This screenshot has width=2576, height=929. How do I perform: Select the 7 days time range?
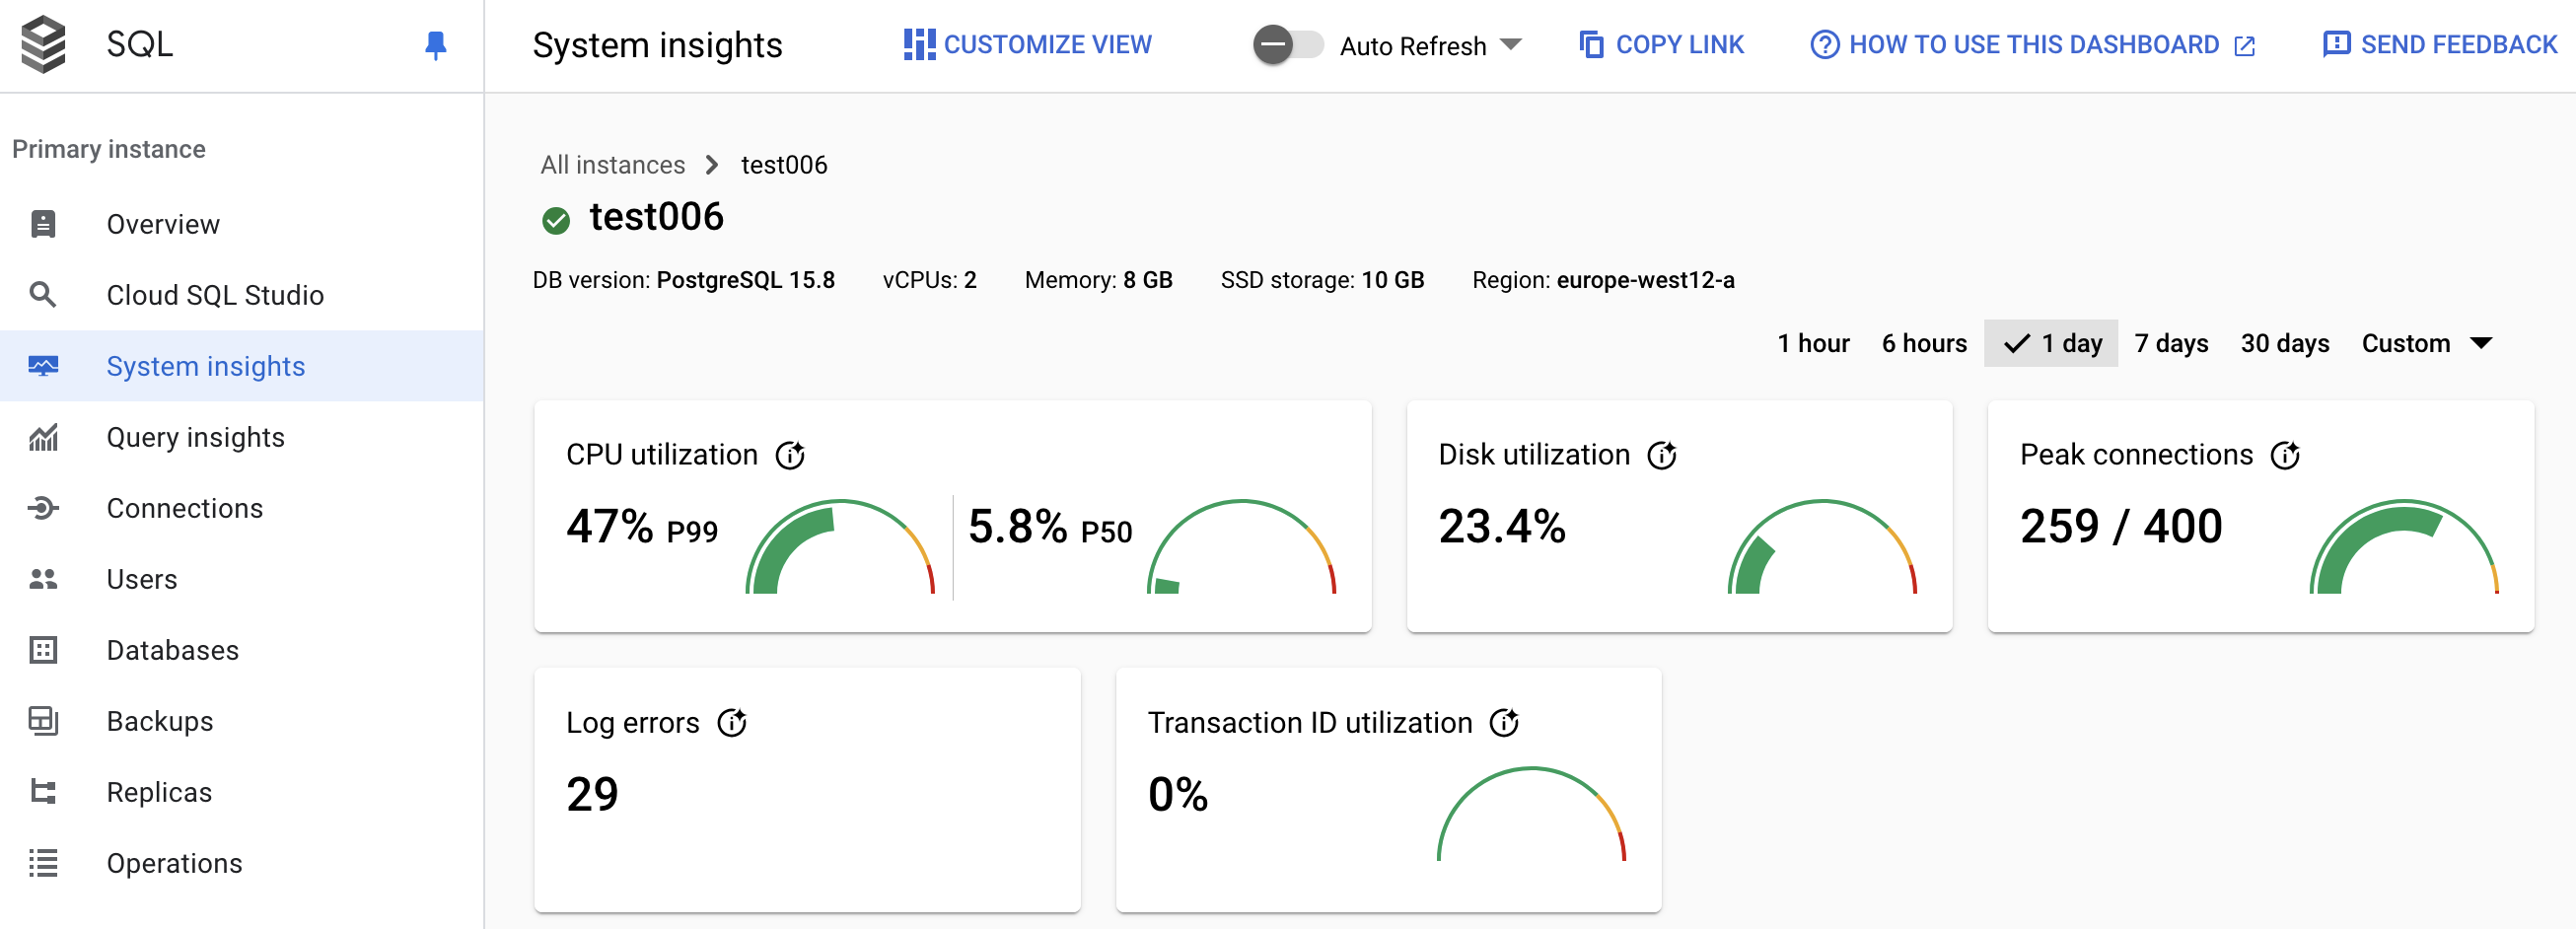click(x=2171, y=343)
